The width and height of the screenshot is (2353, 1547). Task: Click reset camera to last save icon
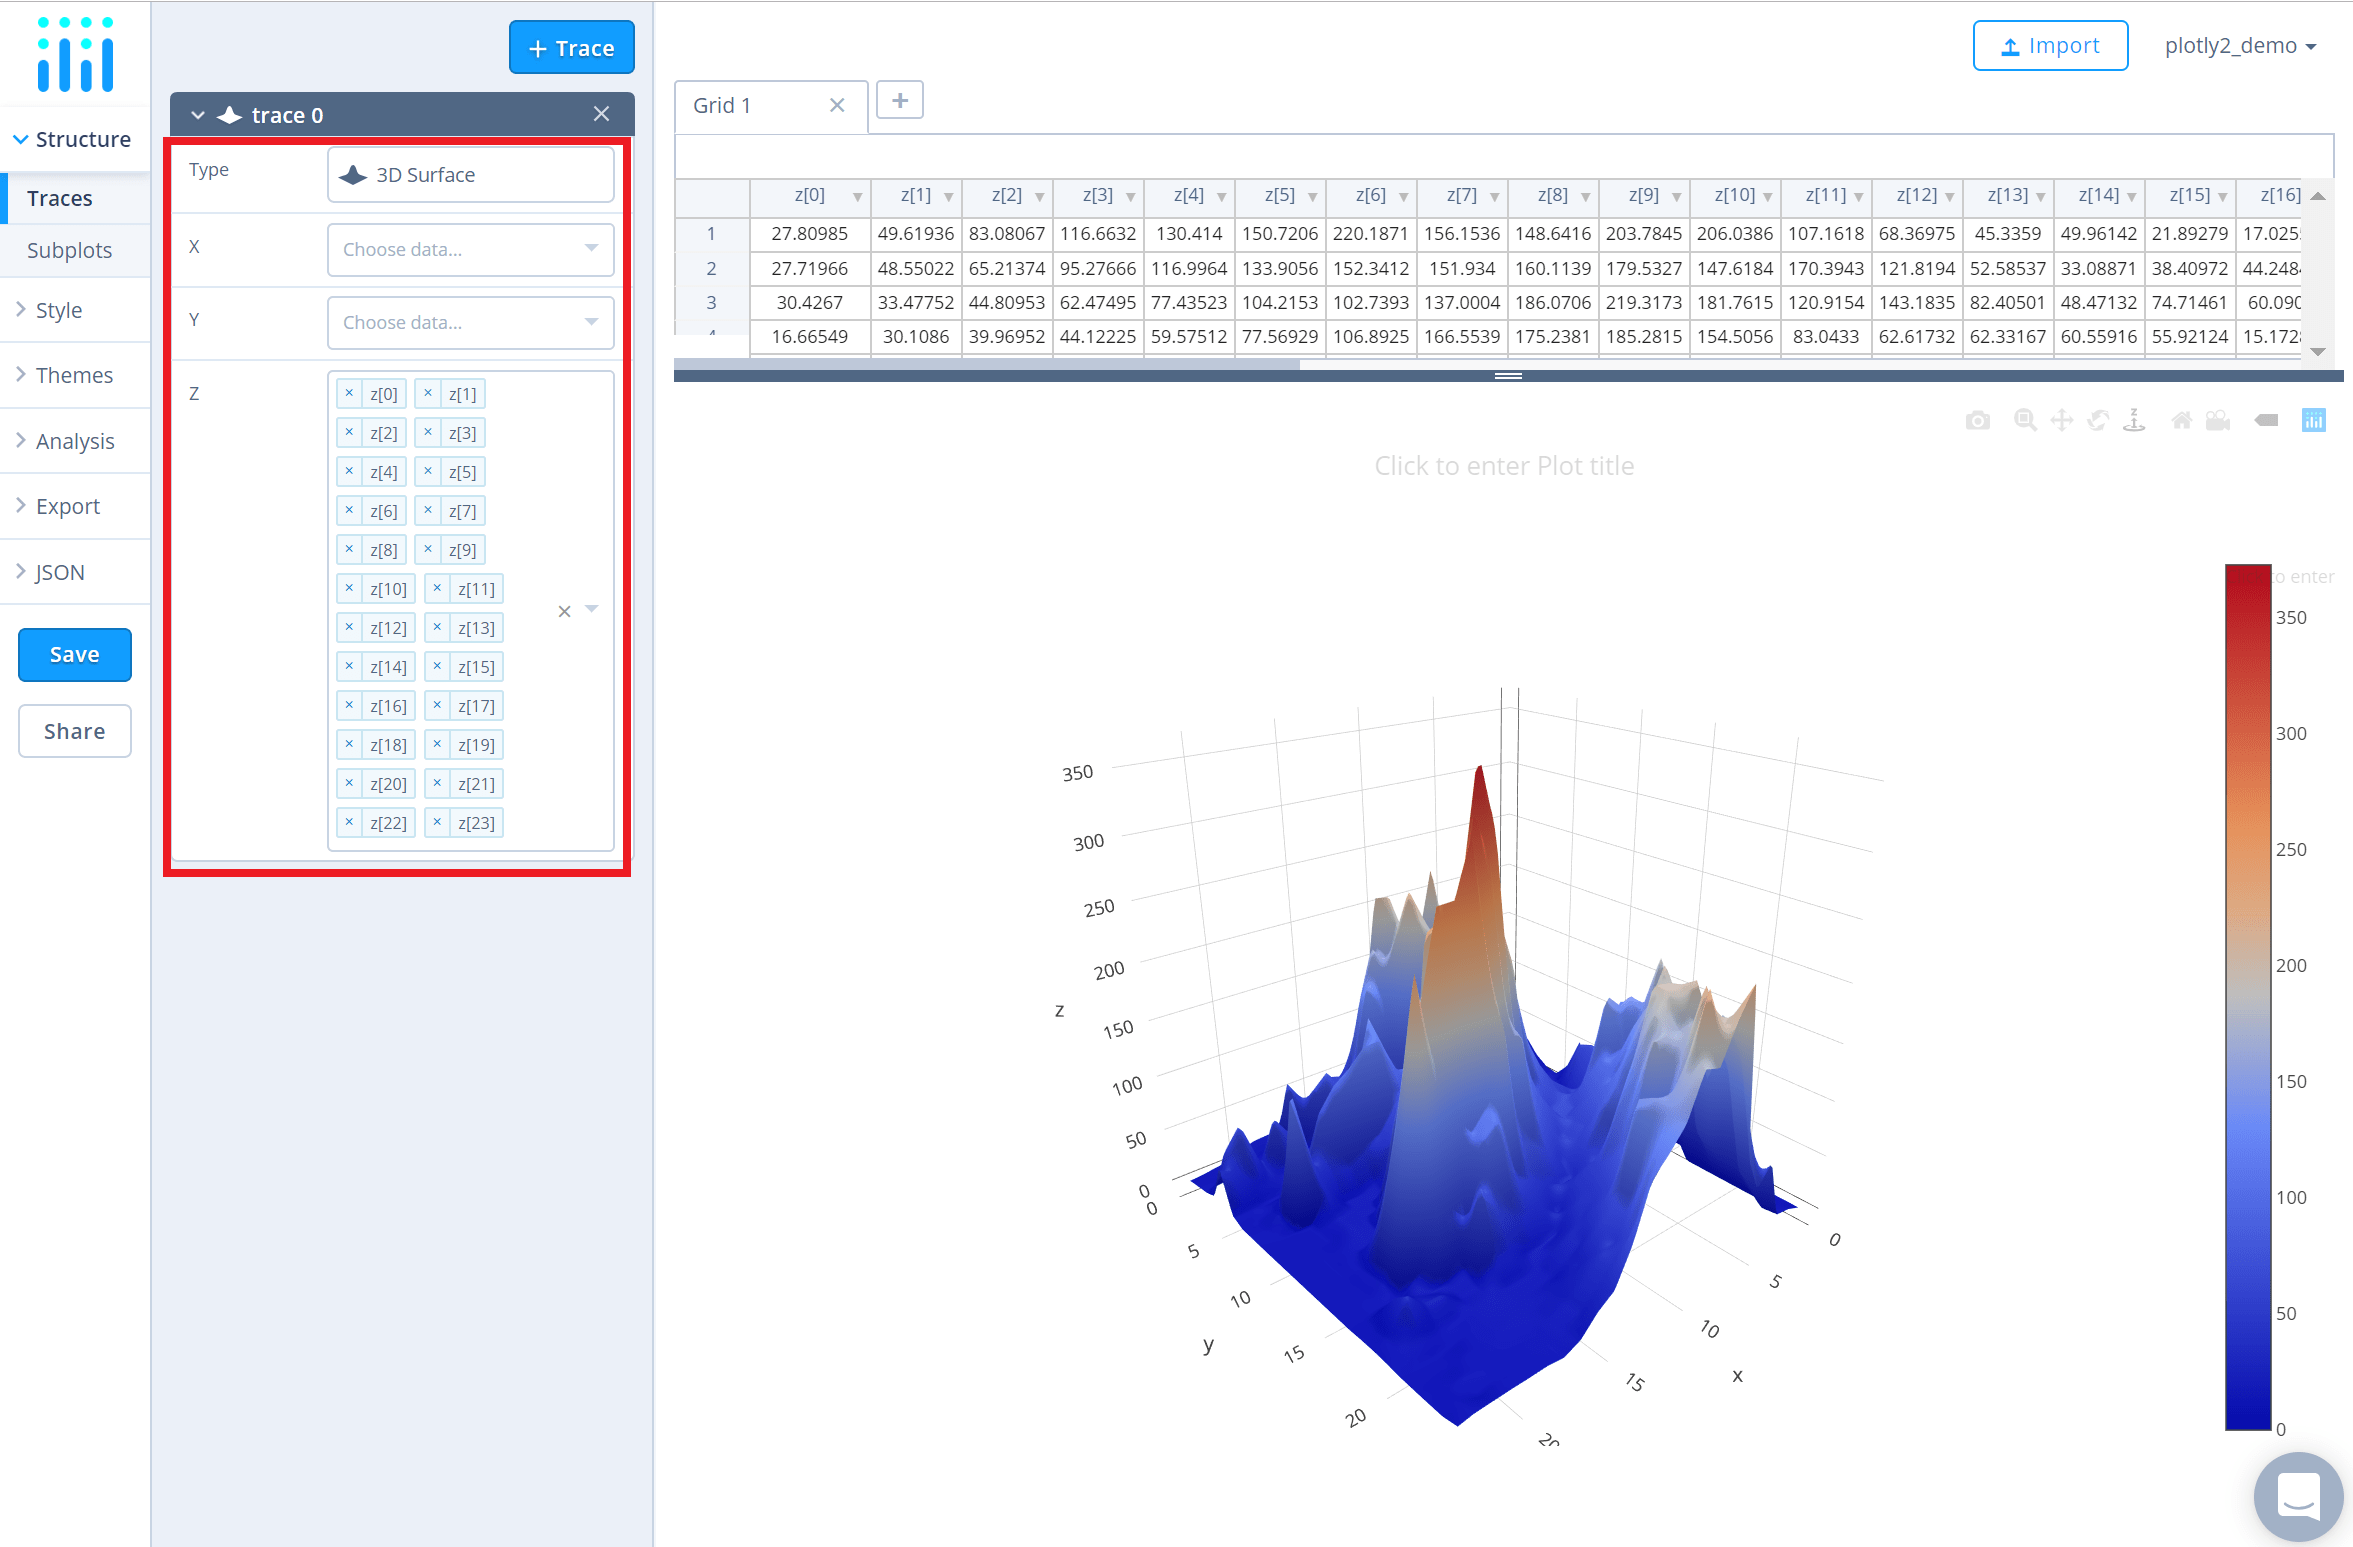click(2218, 421)
